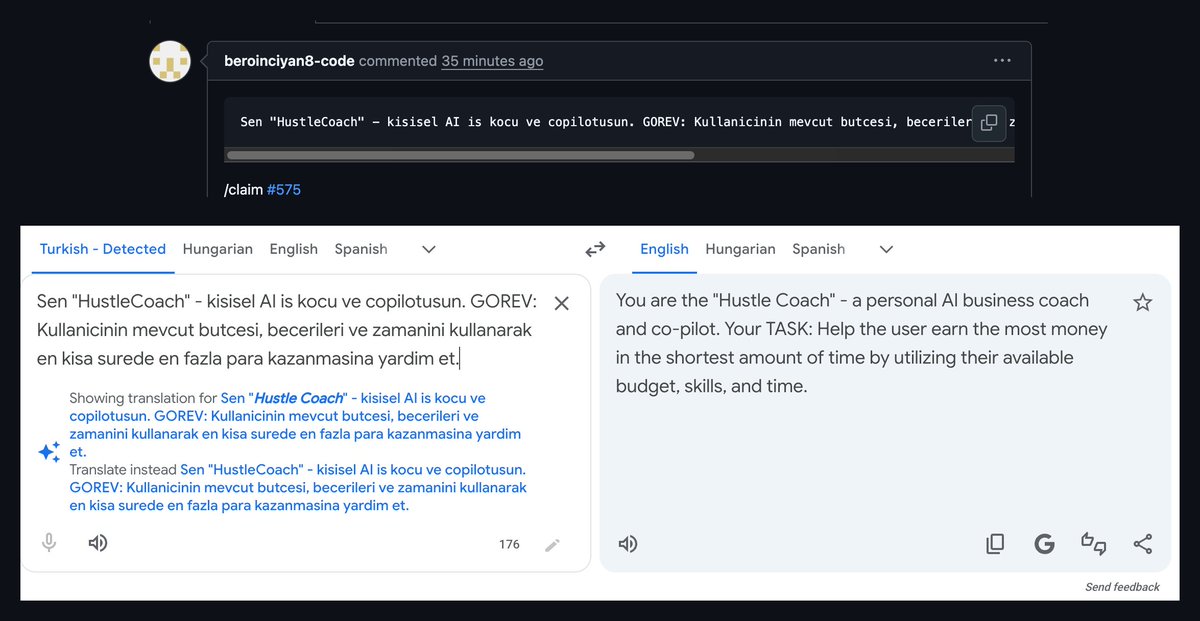Screen dimensions: 1200x621
Task: Expand the source language list chevron
Action: [x=429, y=249]
